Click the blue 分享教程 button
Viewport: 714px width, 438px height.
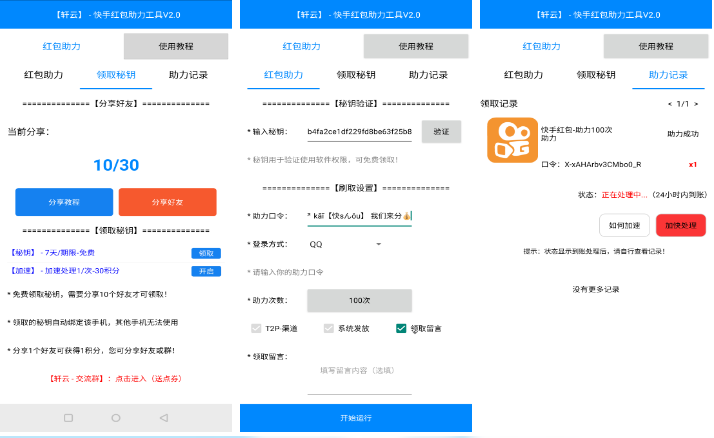(x=64, y=202)
